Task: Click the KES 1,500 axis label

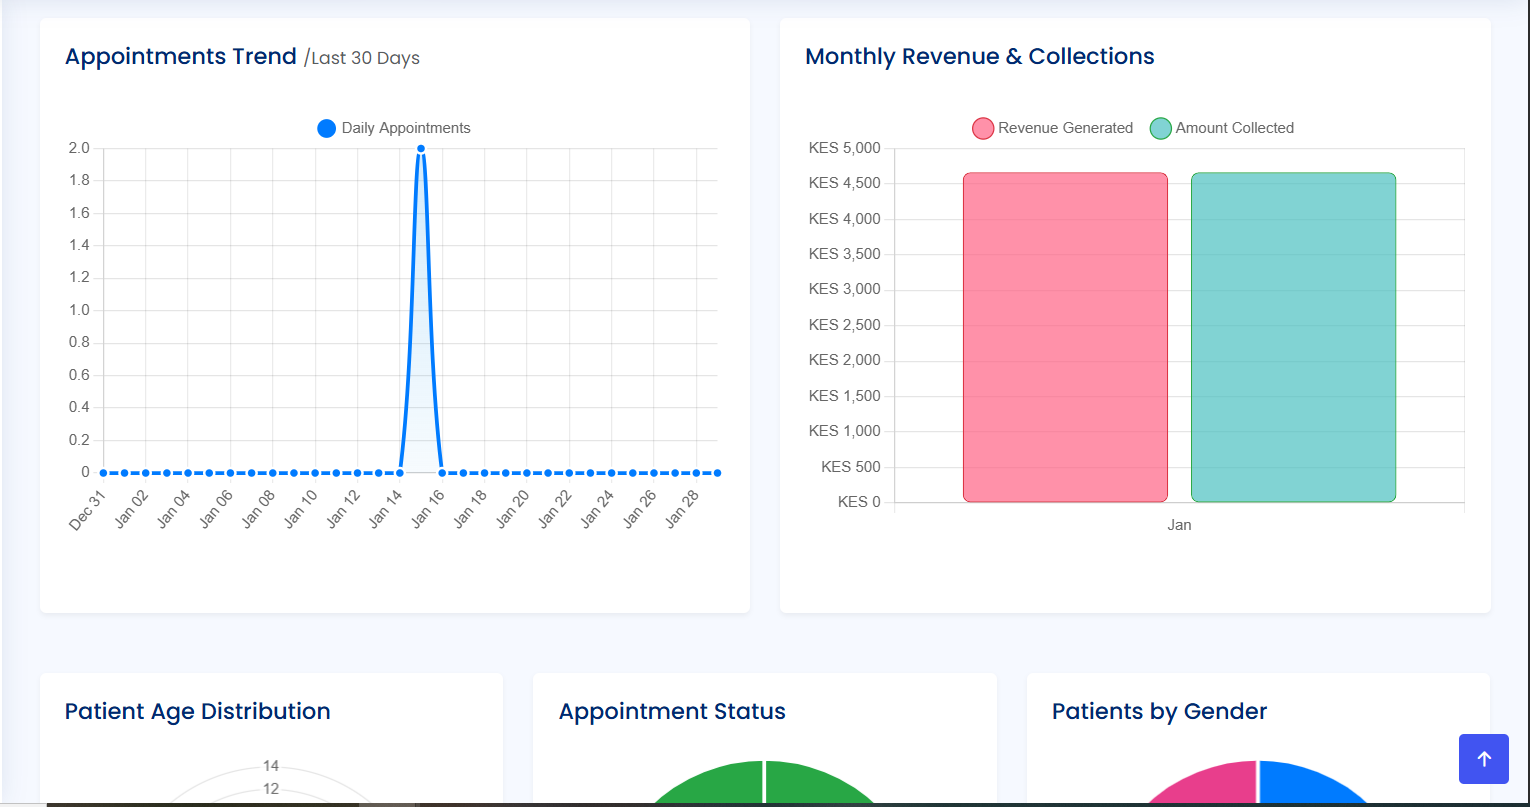Action: coord(845,396)
